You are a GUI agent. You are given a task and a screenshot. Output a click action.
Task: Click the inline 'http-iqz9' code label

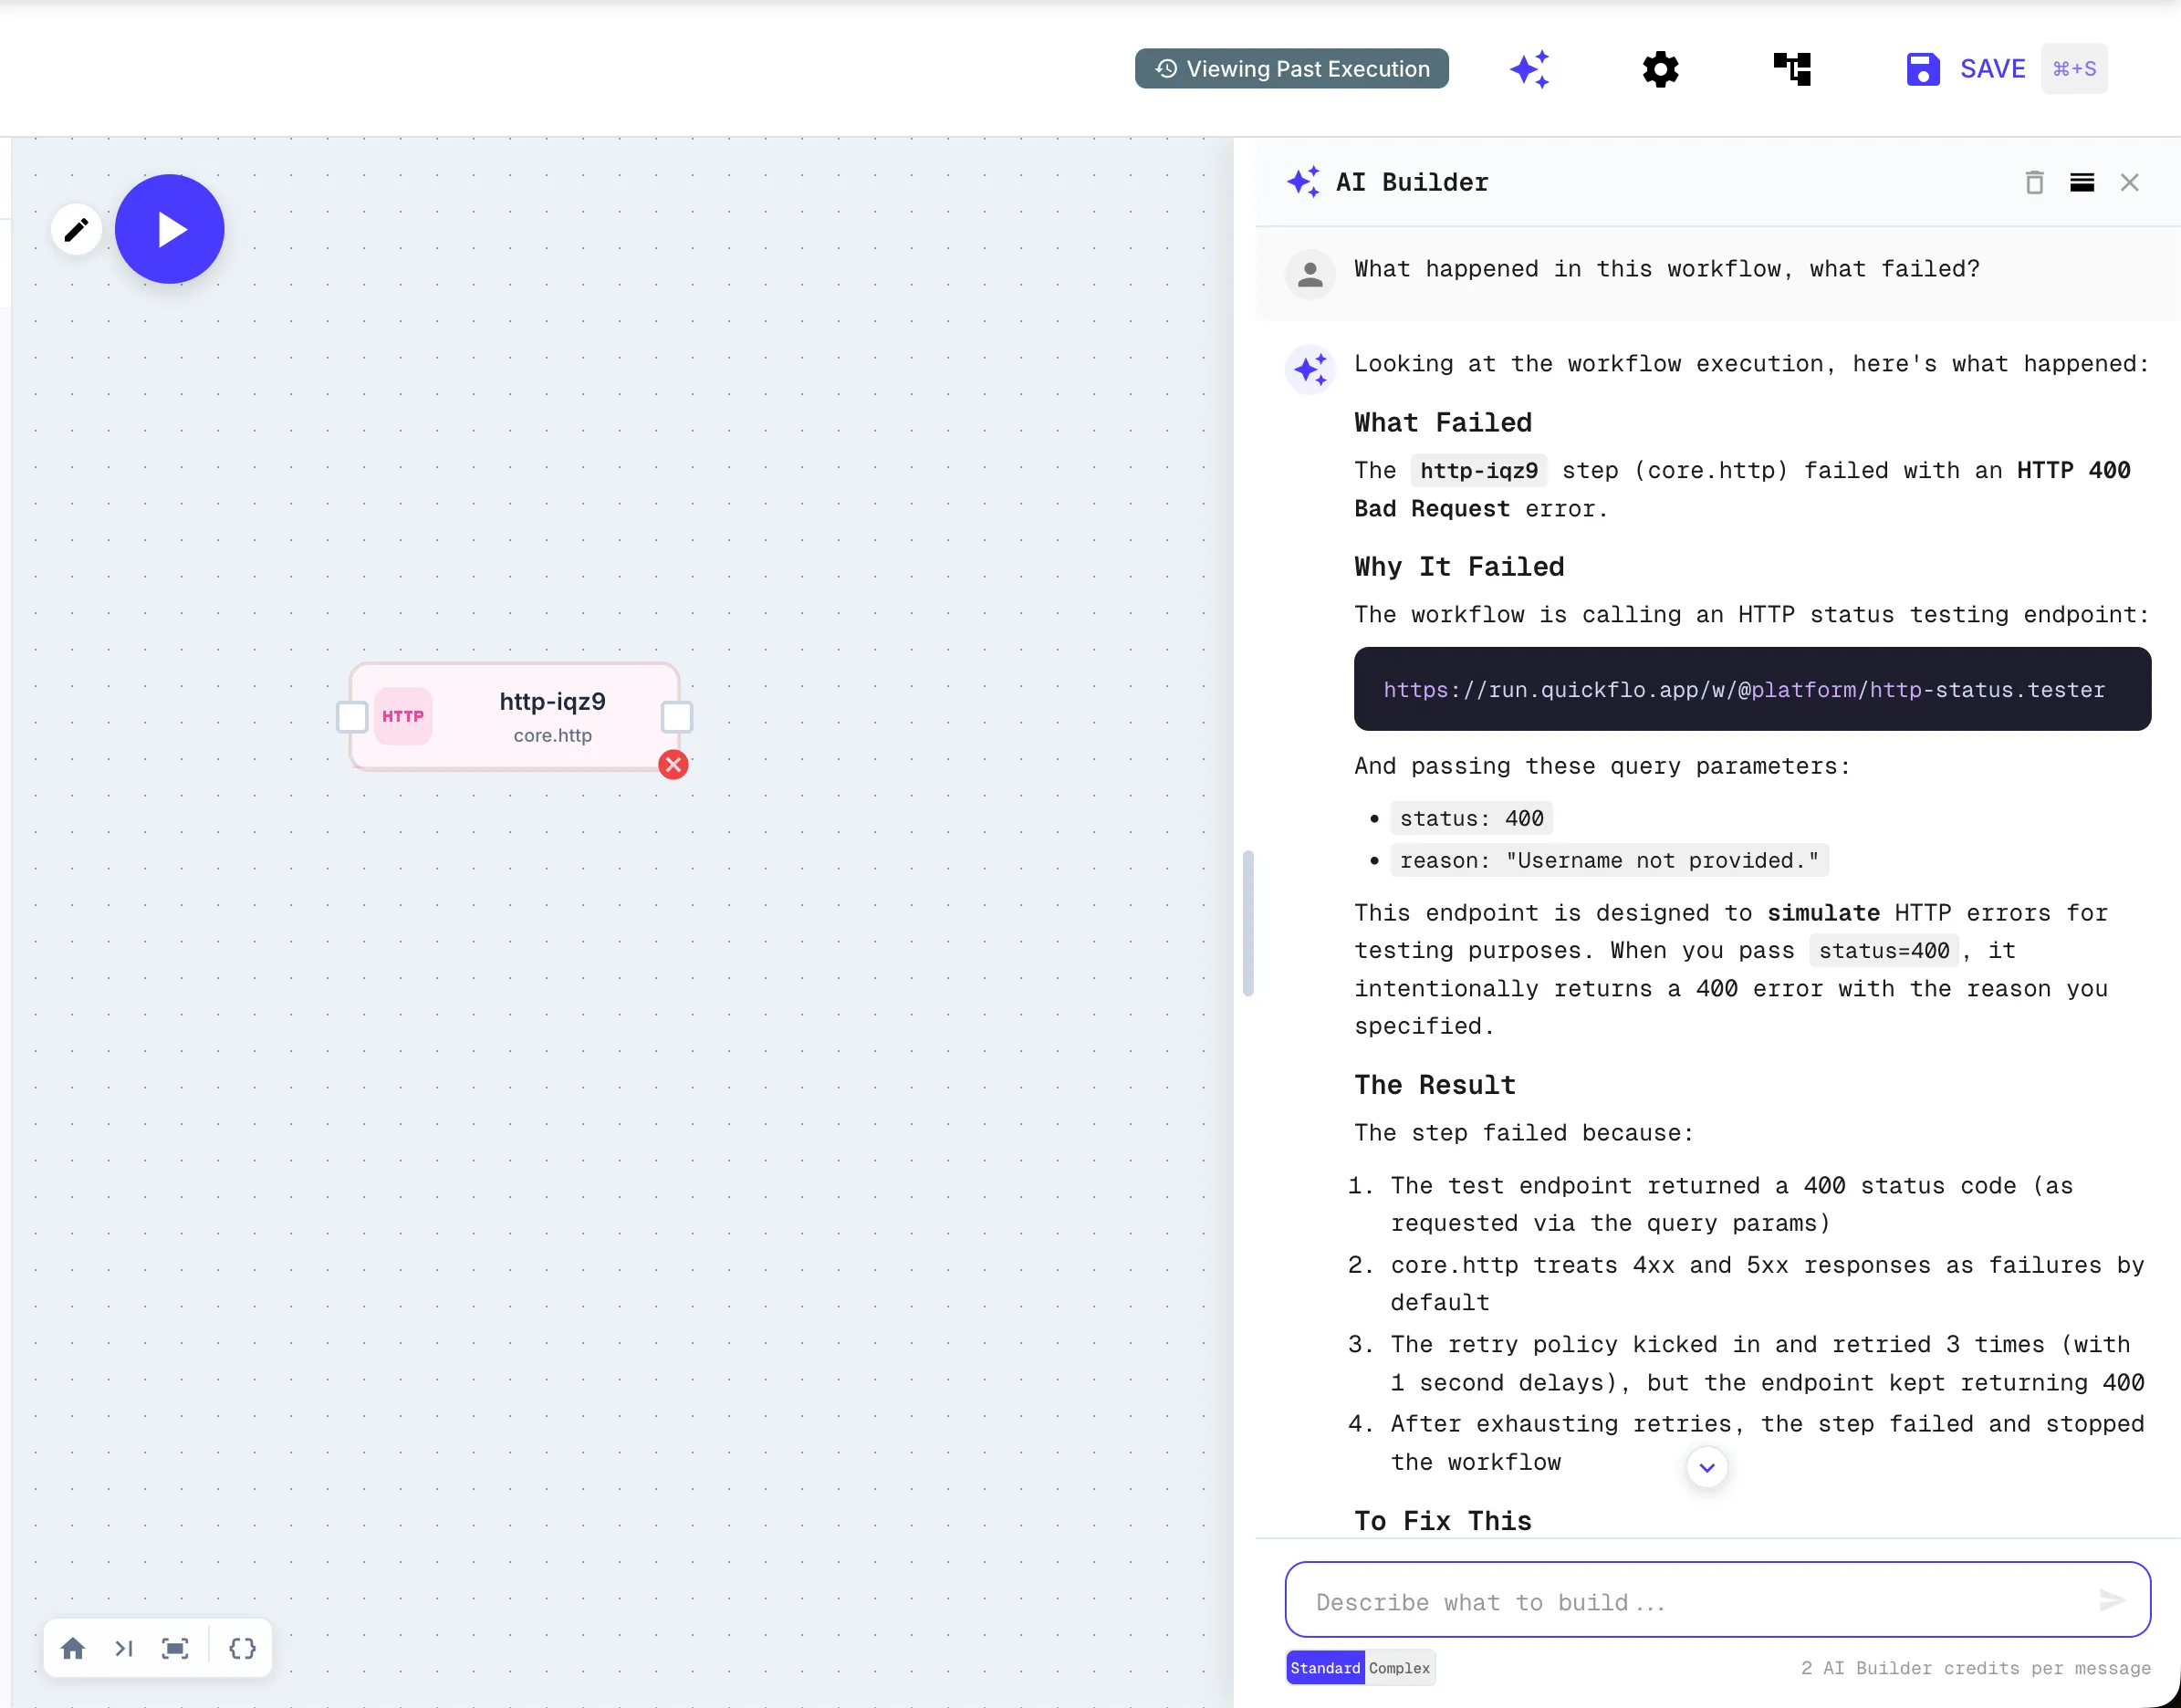pyautogui.click(x=1479, y=470)
